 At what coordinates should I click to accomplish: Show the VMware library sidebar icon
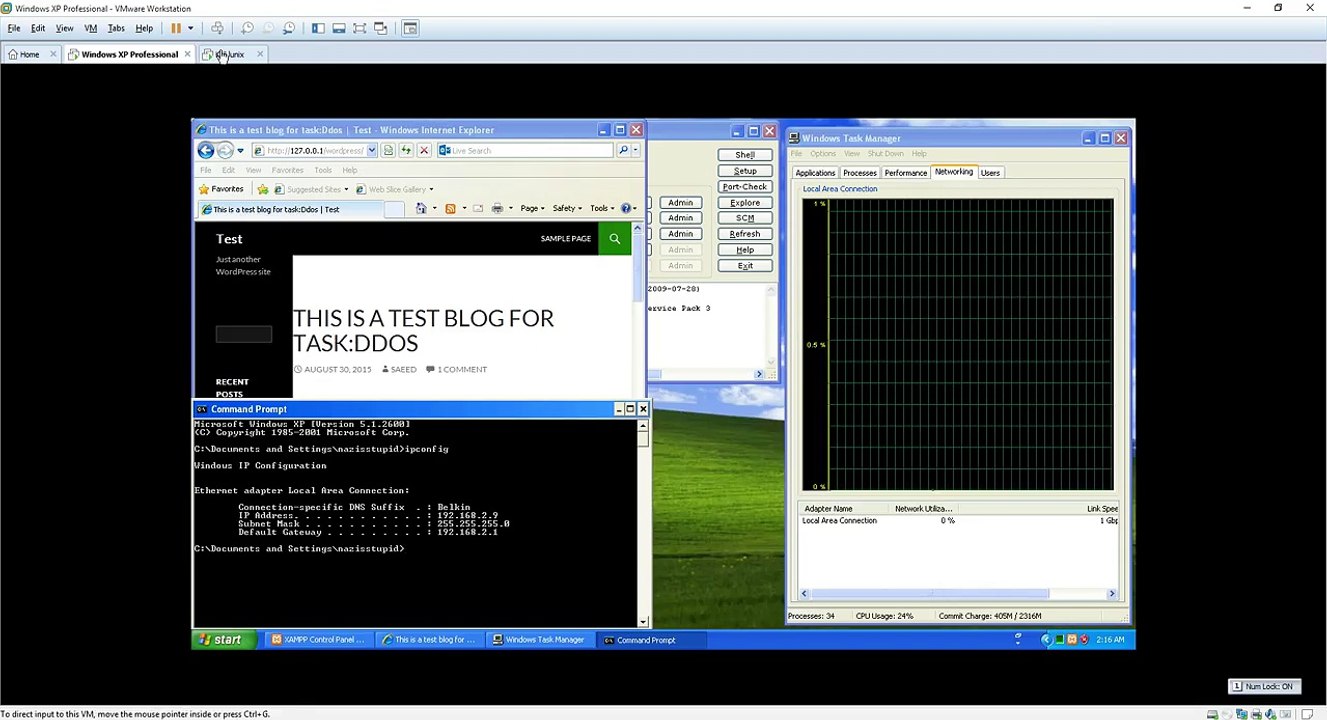tap(318, 28)
